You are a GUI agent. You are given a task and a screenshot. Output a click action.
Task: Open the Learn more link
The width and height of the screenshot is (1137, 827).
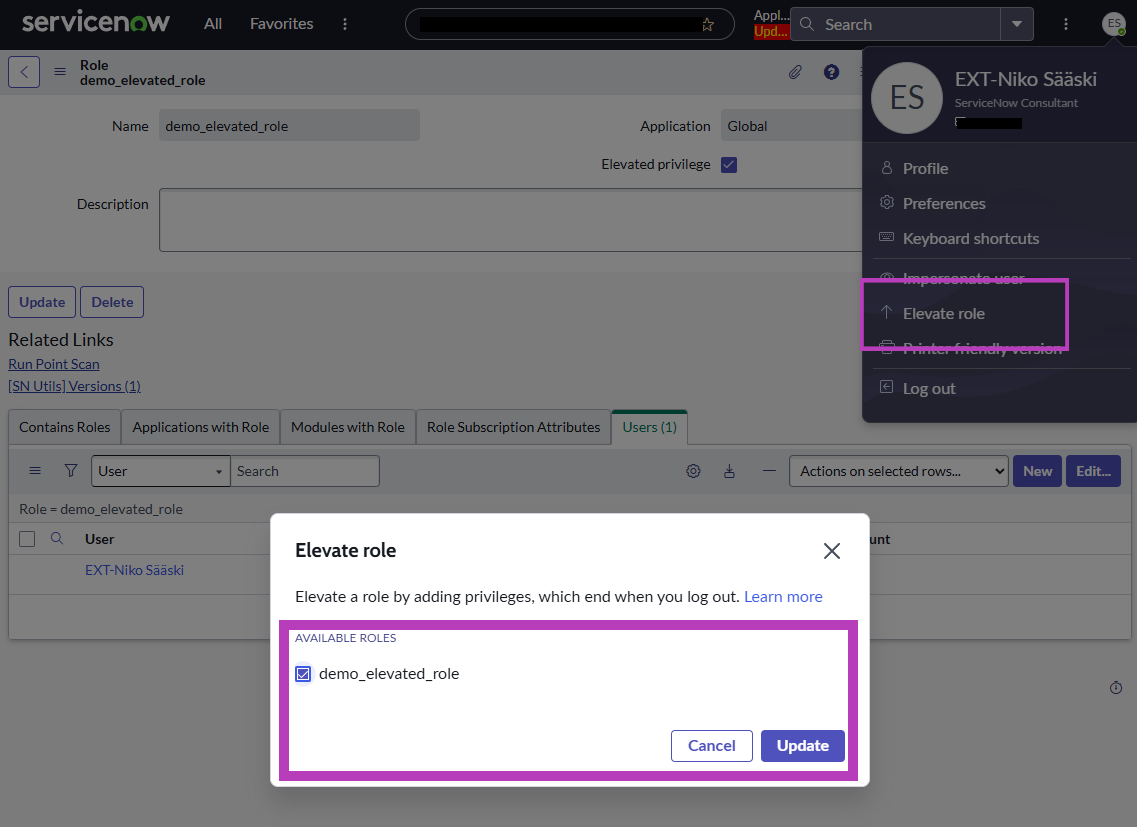coord(783,596)
